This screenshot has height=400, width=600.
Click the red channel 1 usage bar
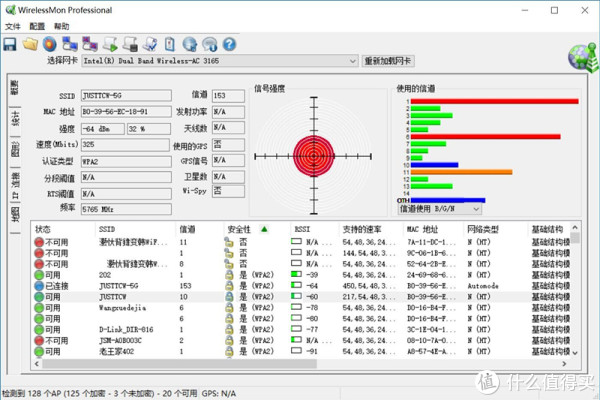coord(494,101)
